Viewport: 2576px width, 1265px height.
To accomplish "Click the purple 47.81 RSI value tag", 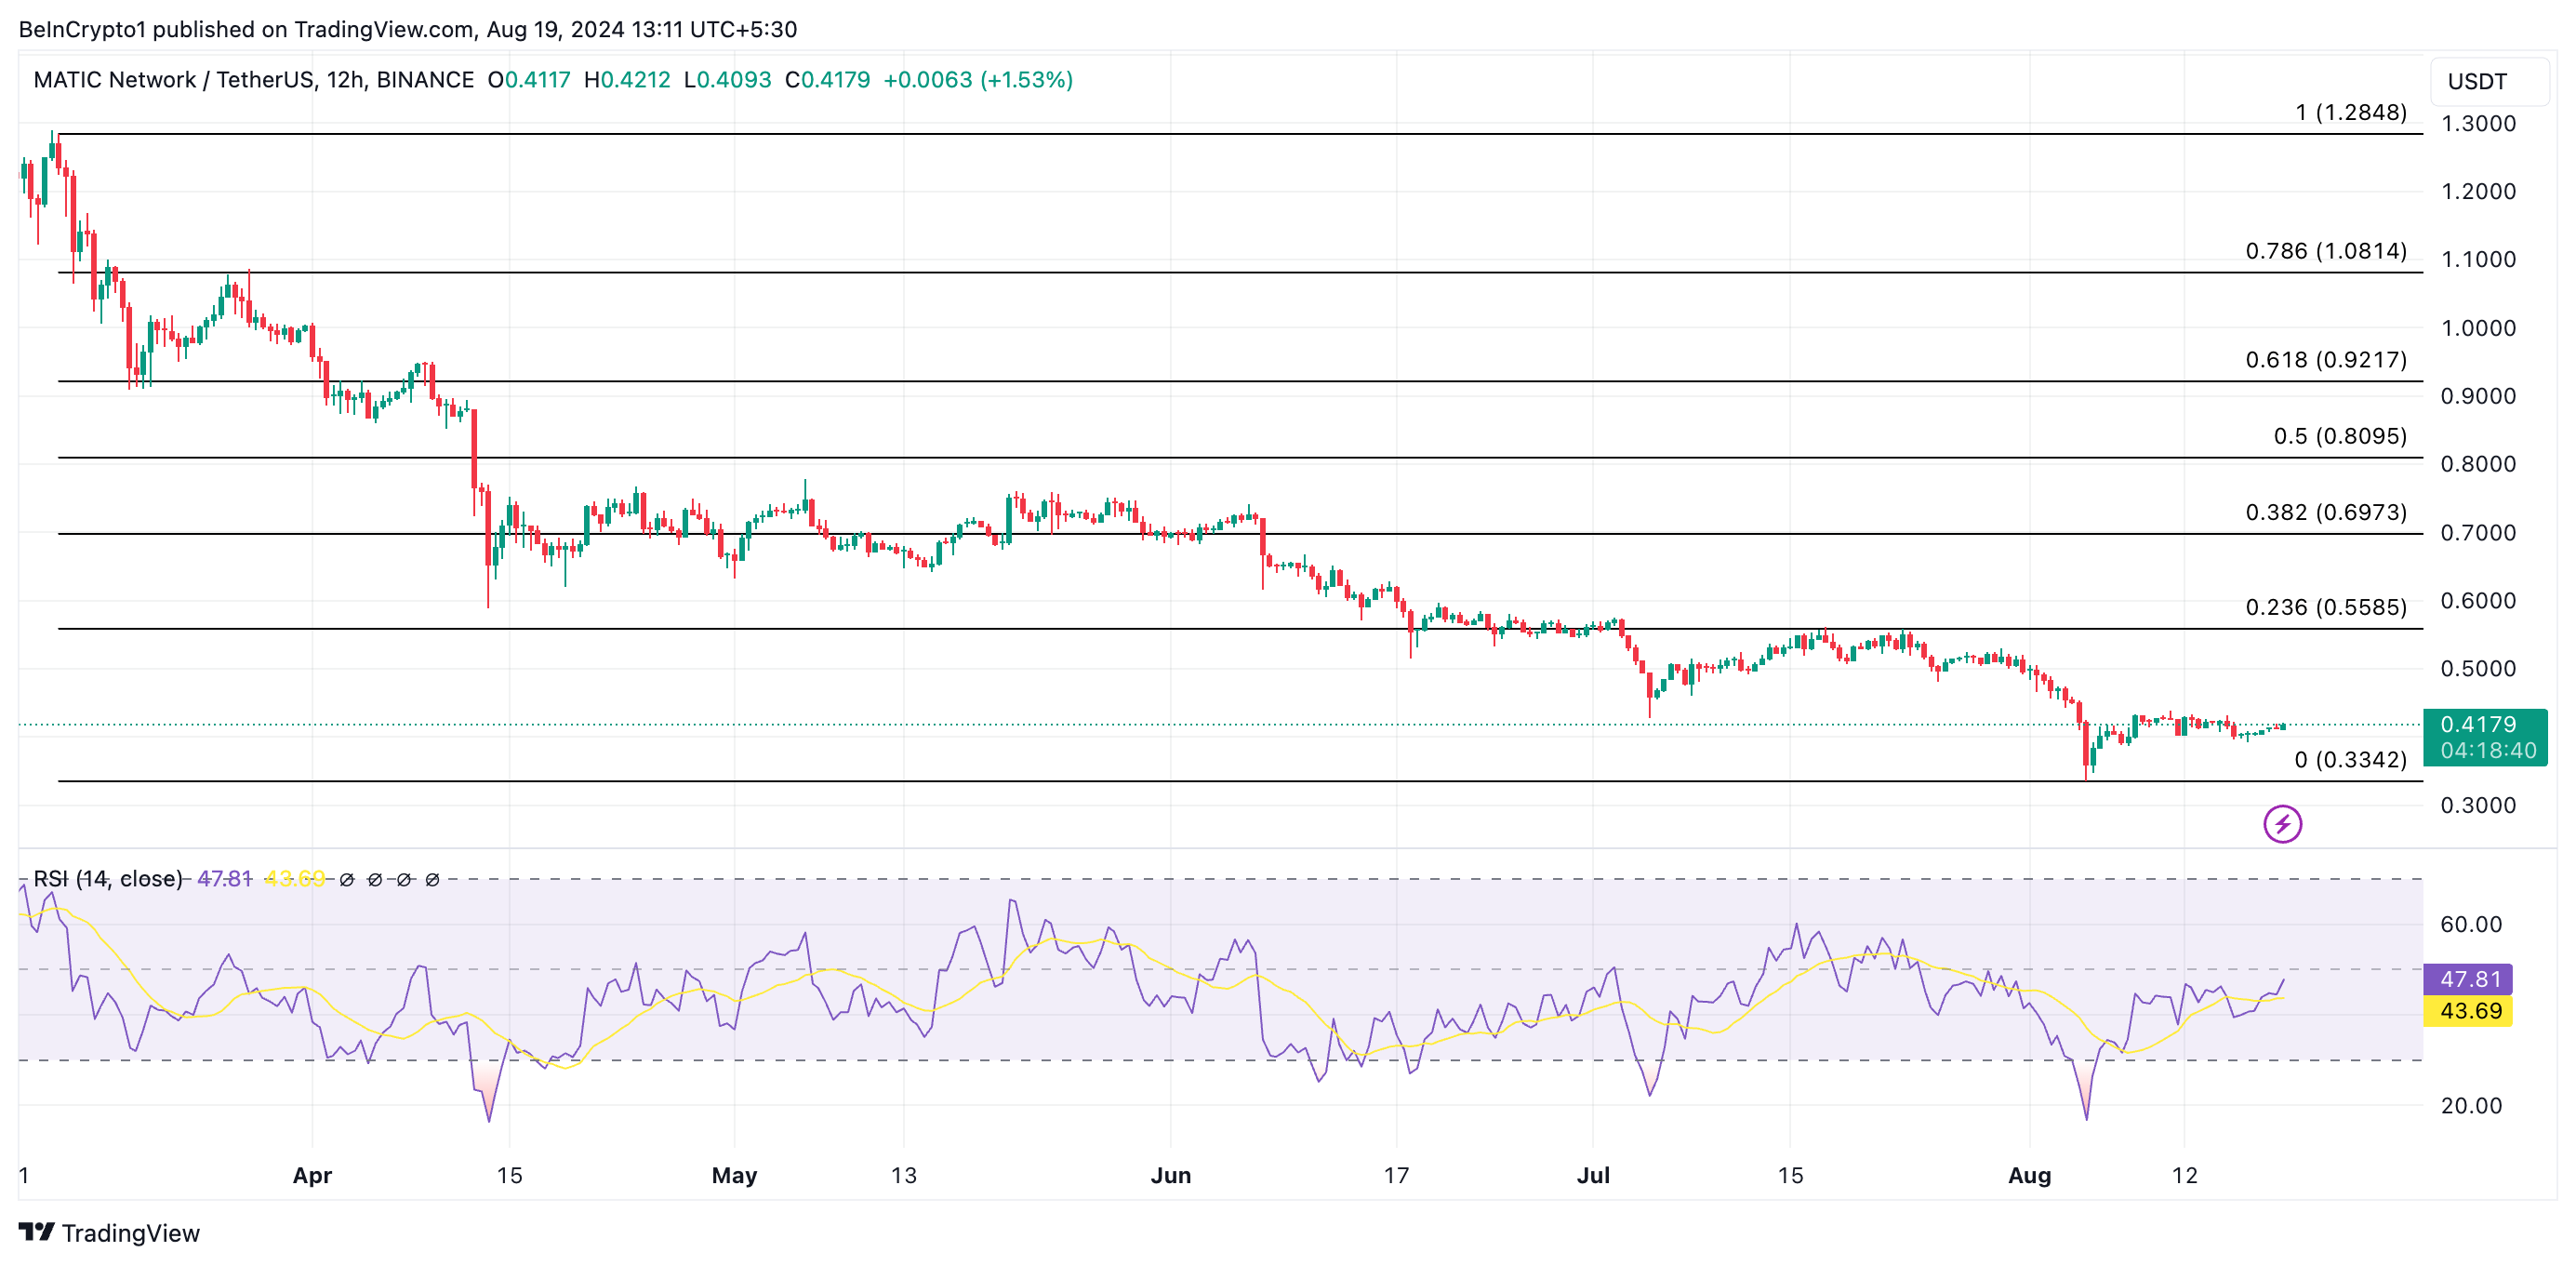I will point(2468,979).
